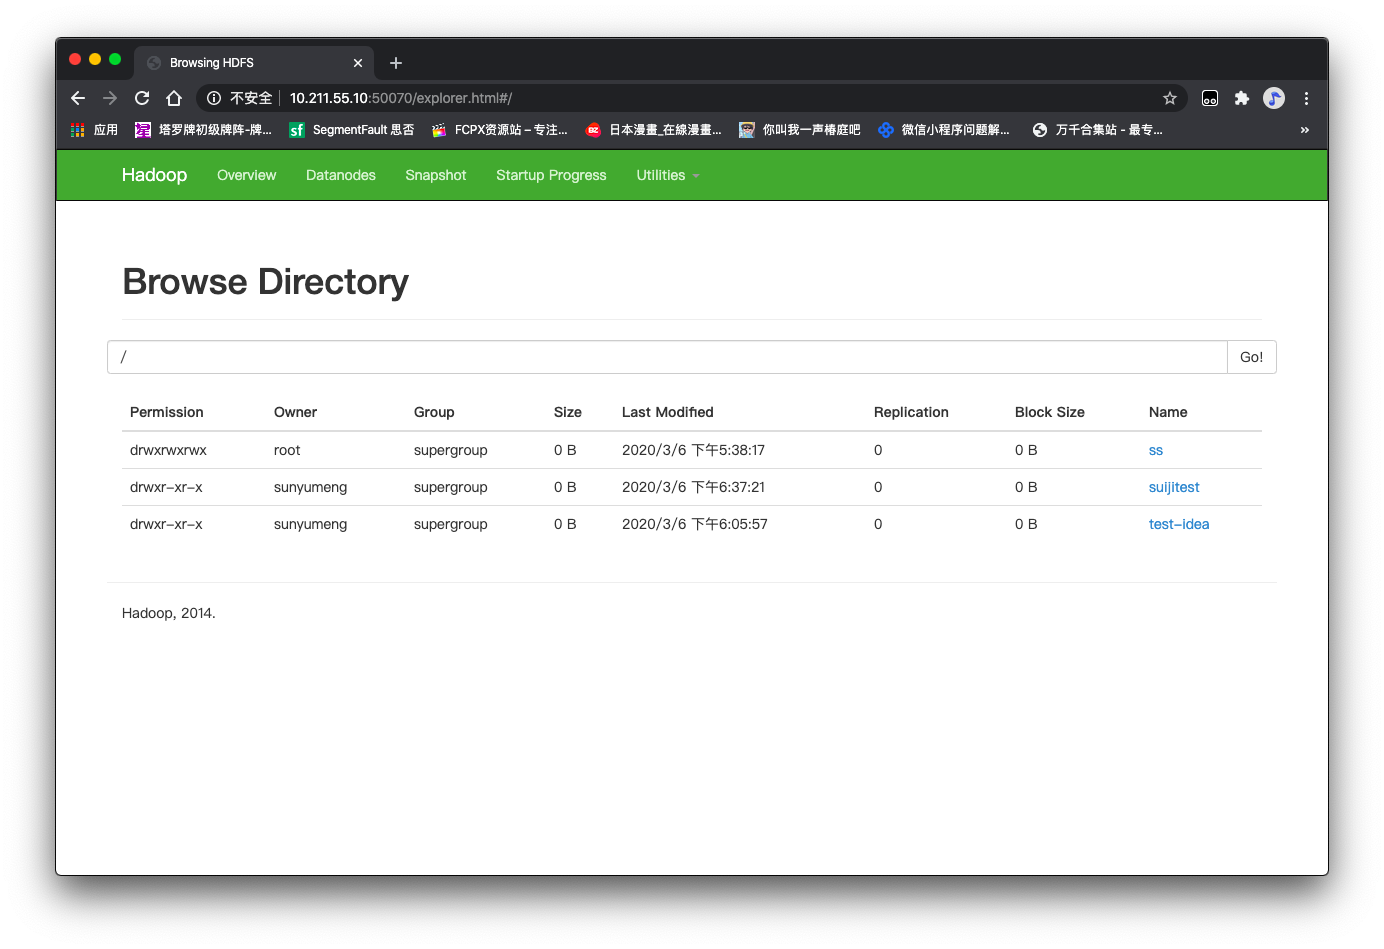Open the 微信小程序问题解 bookmark
Screen dimensions: 1384x949
944,130
